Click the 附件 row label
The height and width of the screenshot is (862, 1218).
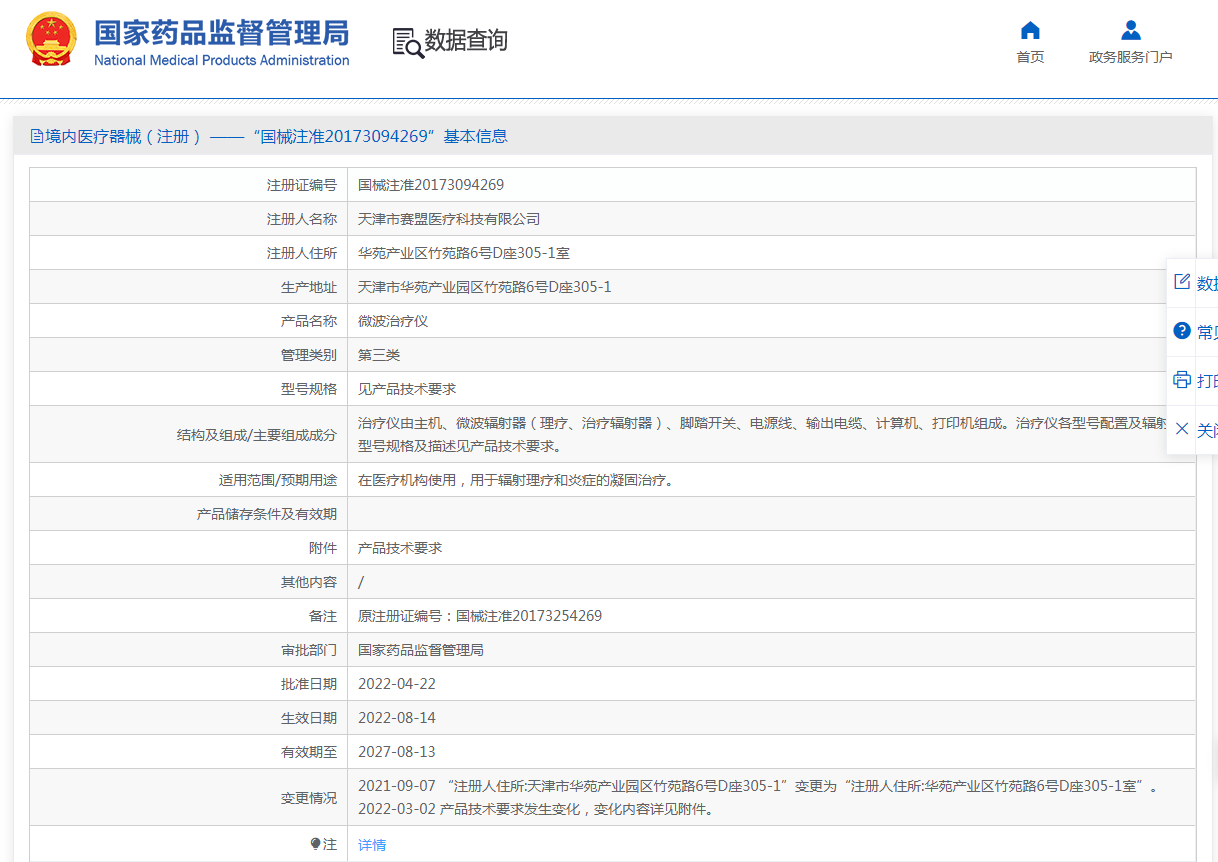coord(323,548)
